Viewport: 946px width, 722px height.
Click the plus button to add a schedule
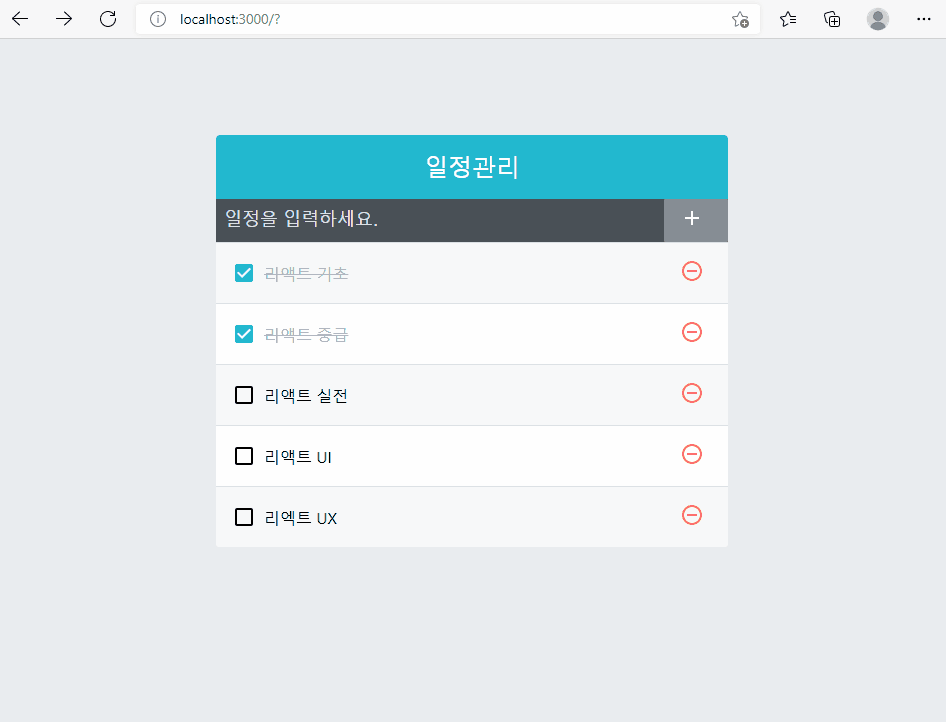click(696, 220)
